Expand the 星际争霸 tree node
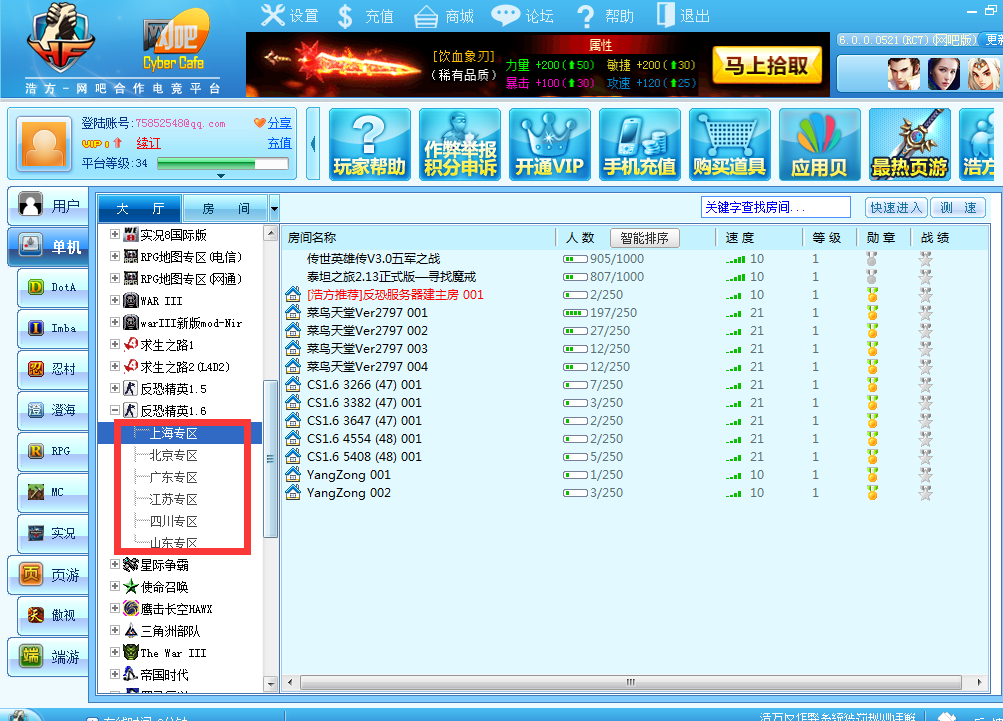The width and height of the screenshot is (1003, 721). 115,565
